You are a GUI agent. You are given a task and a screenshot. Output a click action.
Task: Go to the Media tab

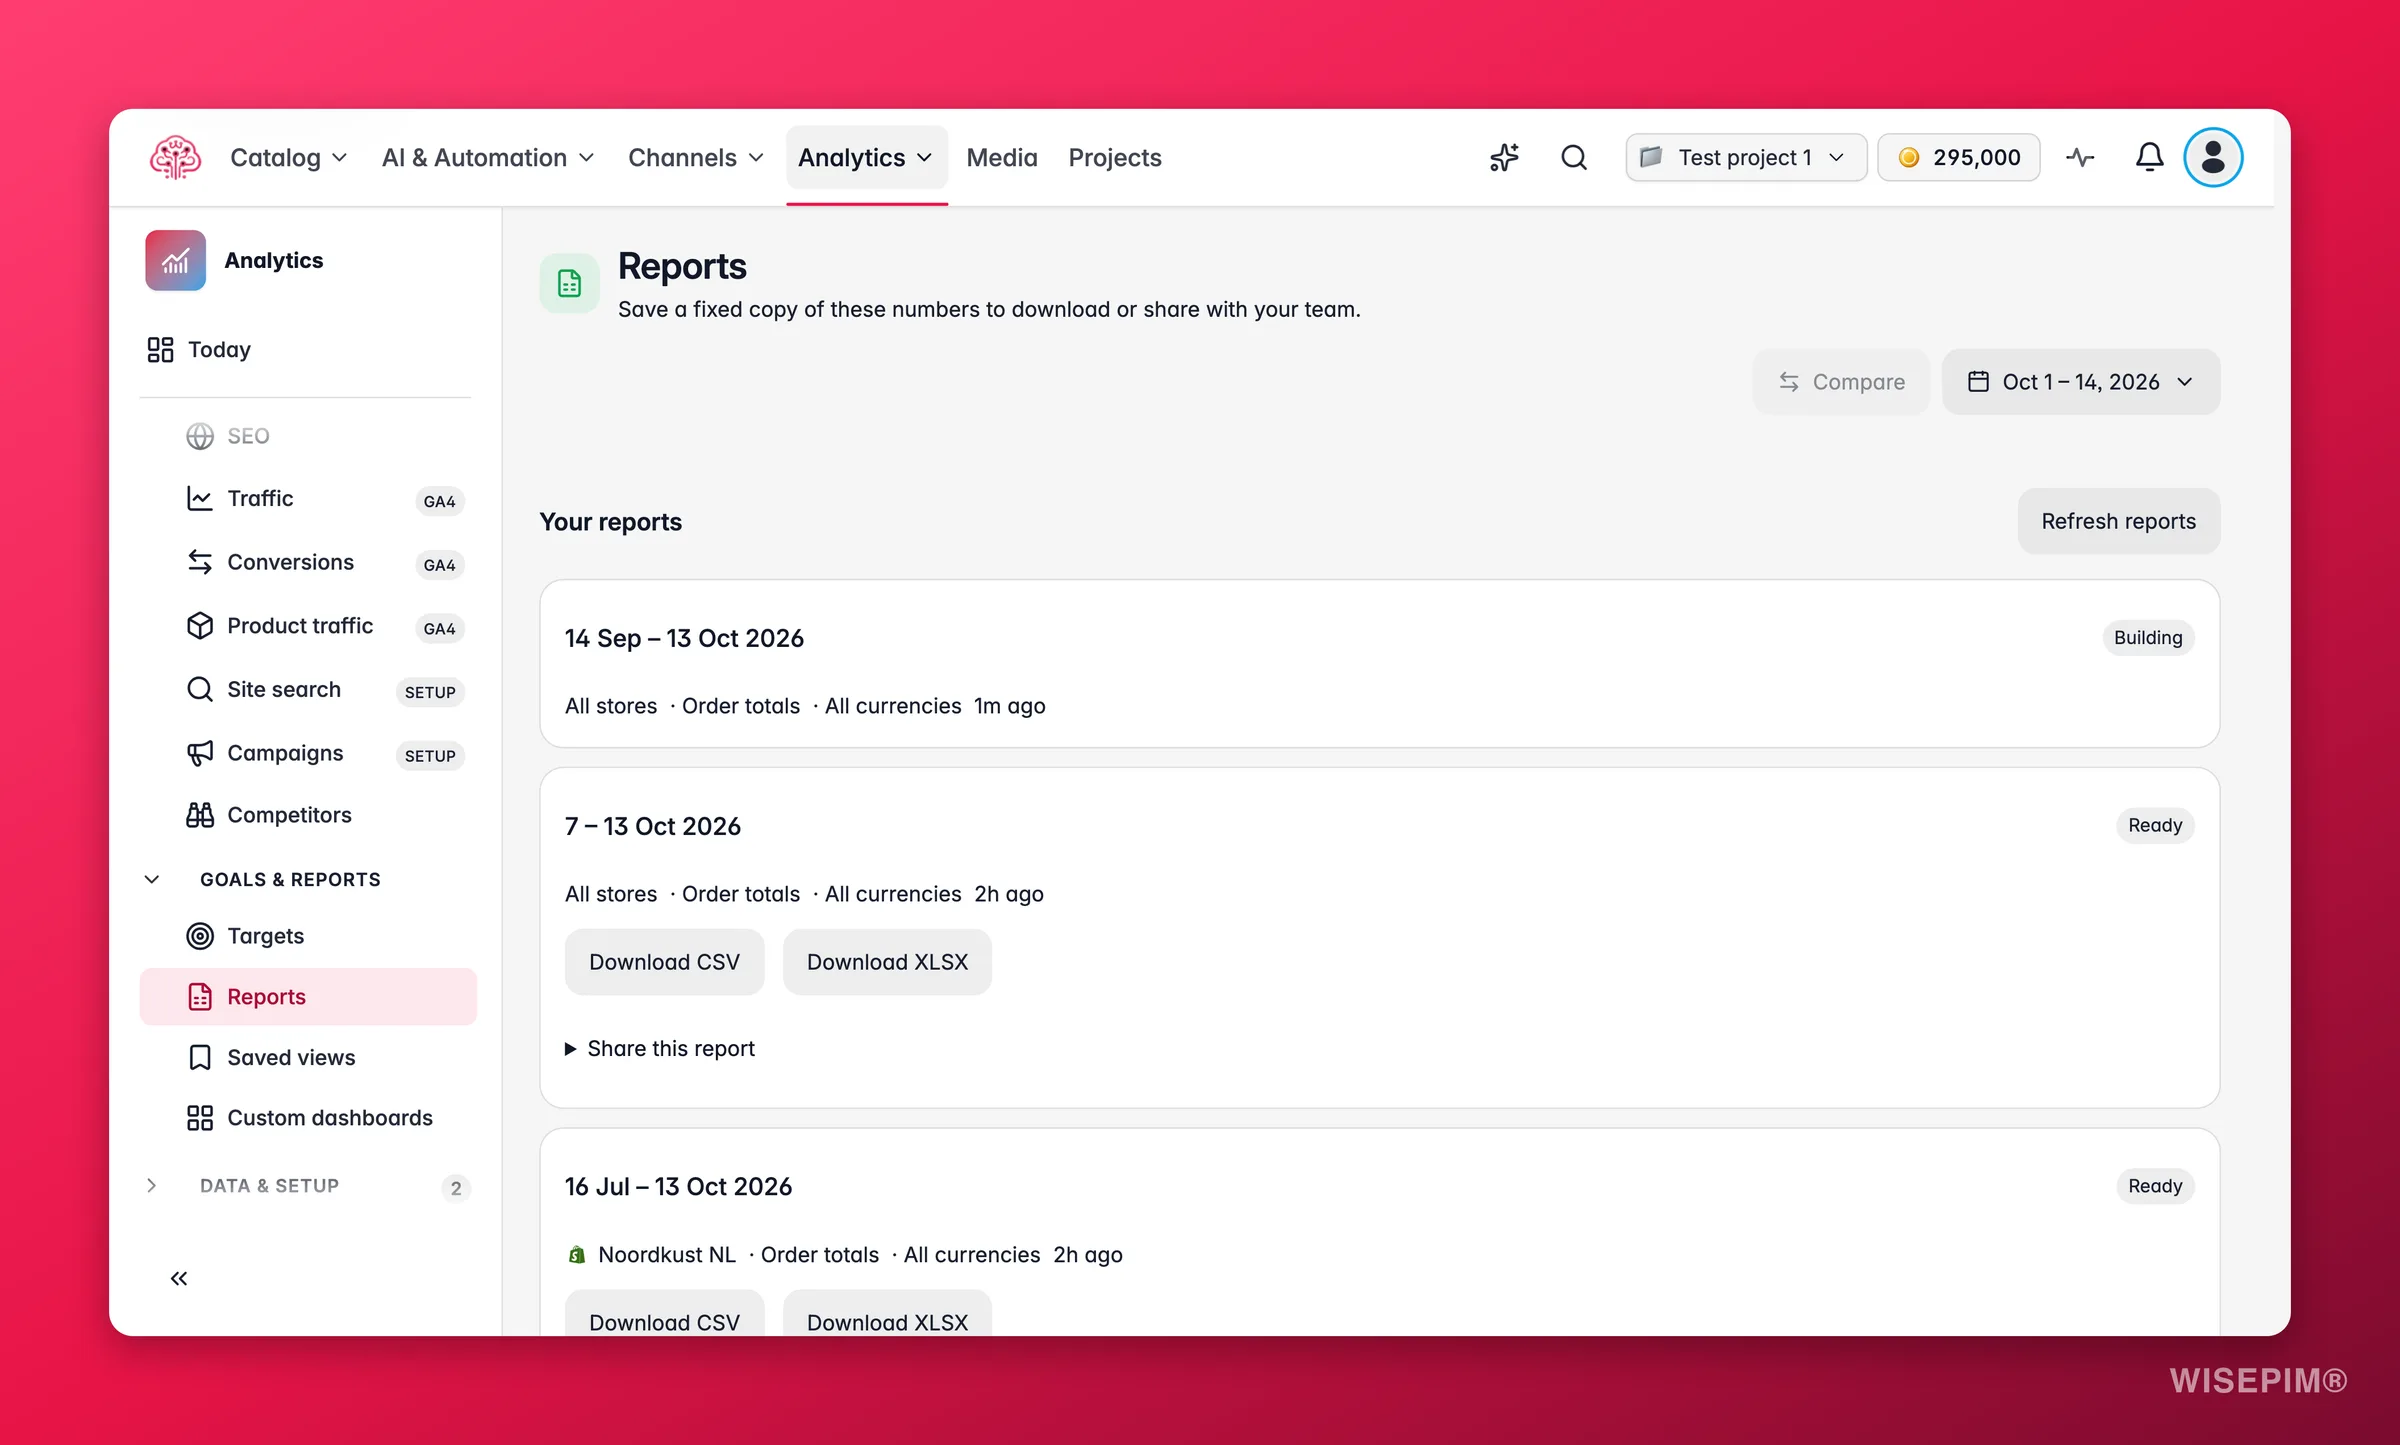pos(1002,158)
